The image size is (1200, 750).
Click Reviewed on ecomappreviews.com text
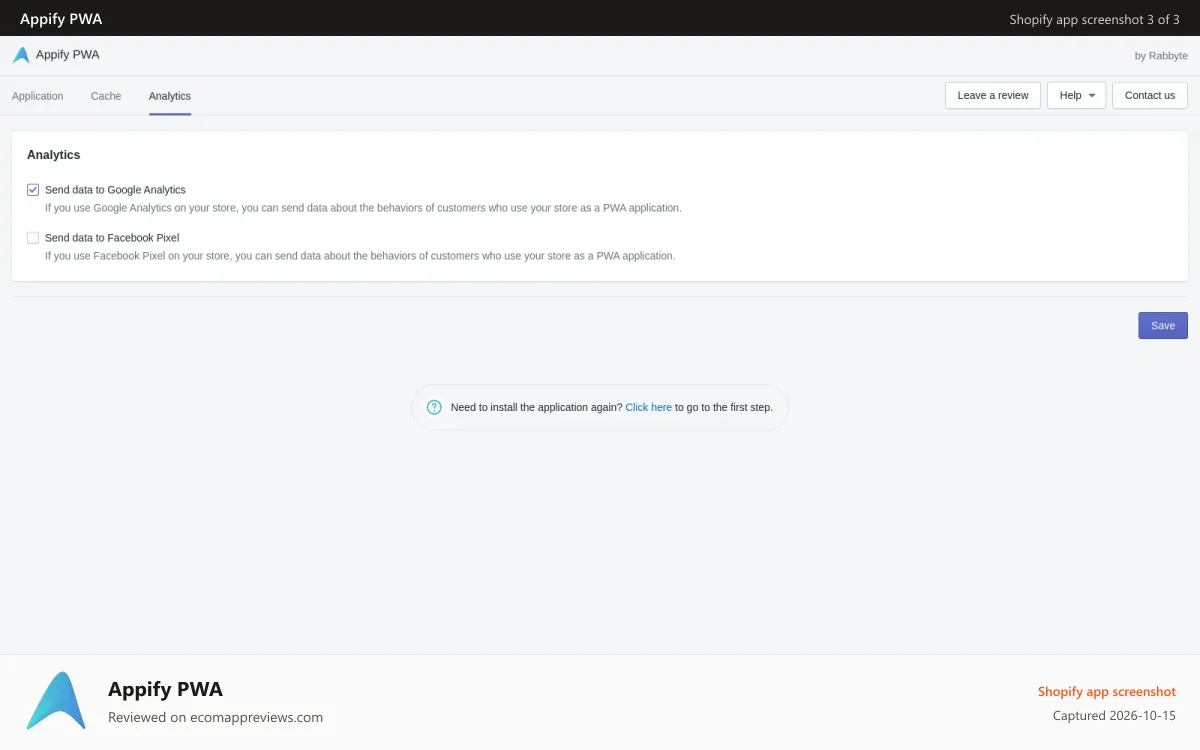tap(215, 717)
